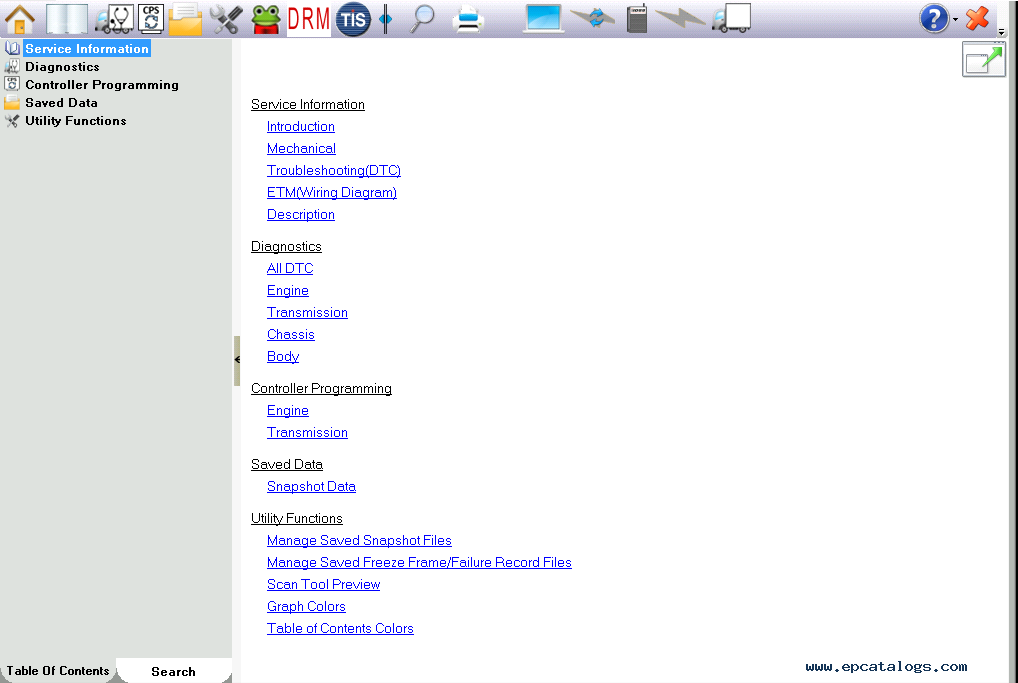The image size is (1018, 683).
Task: Select Service Information in the tree
Action: click(x=87, y=49)
